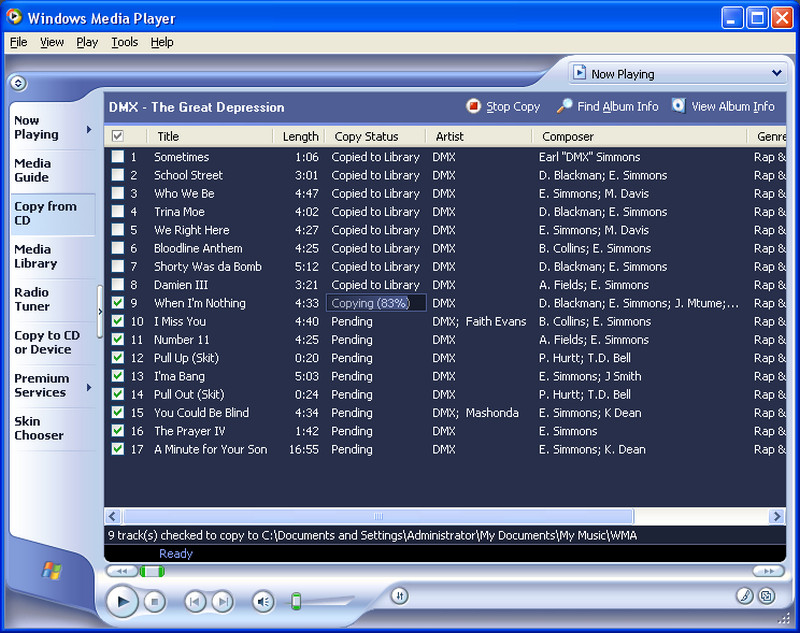Open View Album Info
Image resolution: width=800 pixels, height=633 pixels.
tap(679, 106)
